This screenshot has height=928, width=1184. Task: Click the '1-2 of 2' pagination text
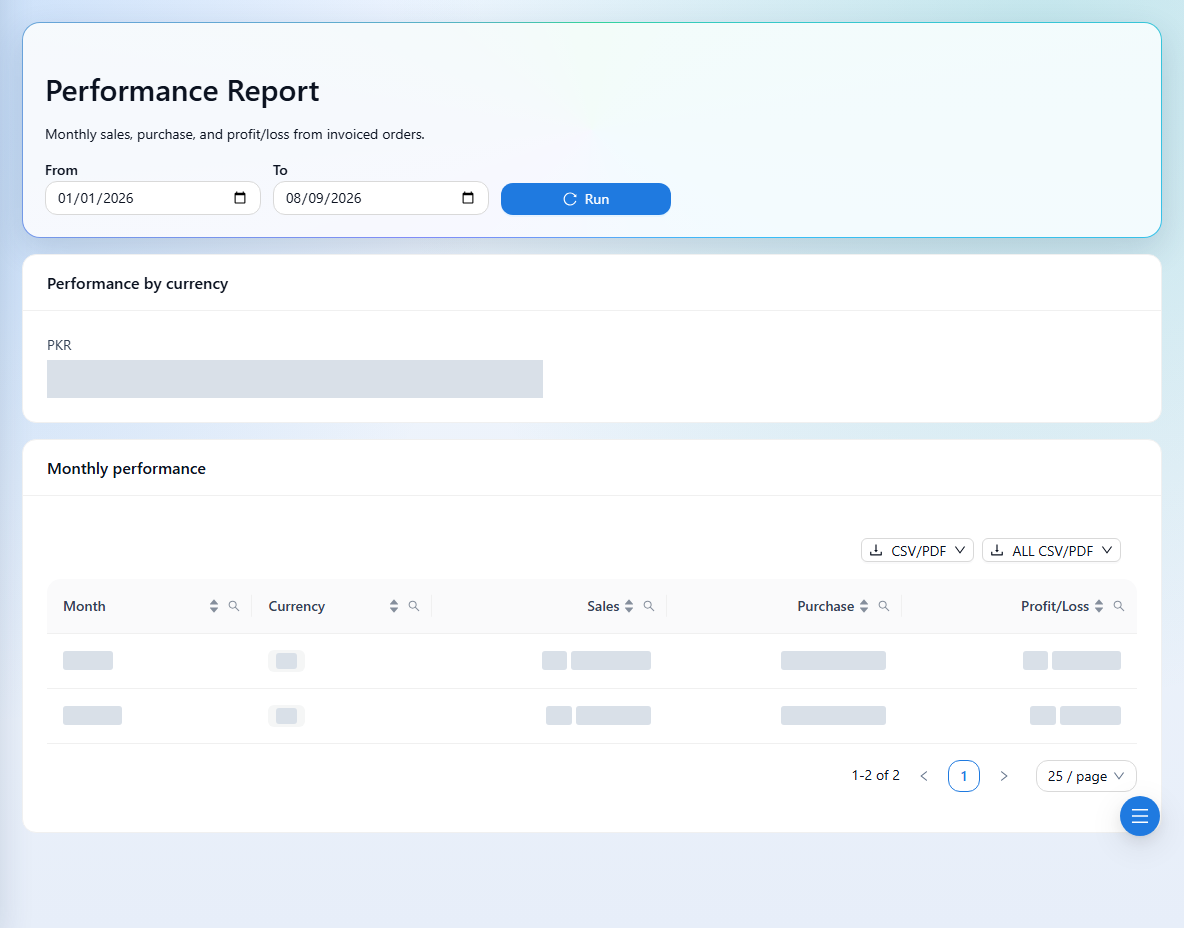pos(875,775)
